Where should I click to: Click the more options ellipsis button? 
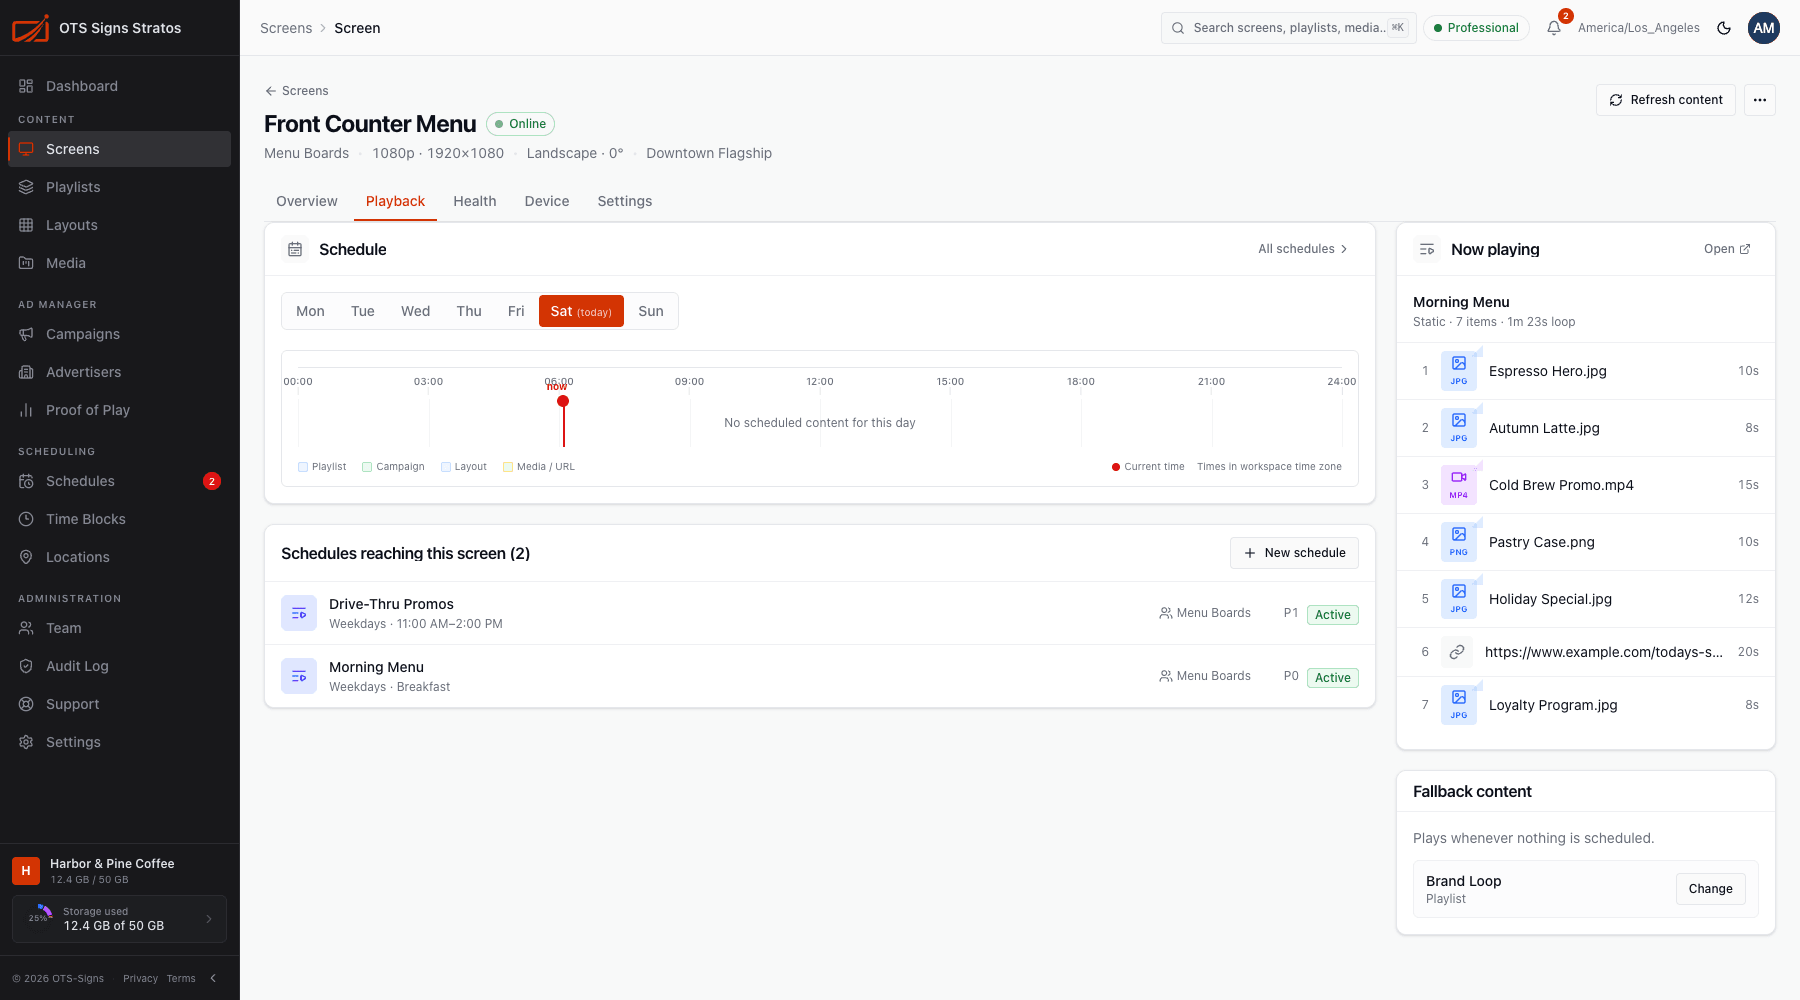tap(1760, 100)
